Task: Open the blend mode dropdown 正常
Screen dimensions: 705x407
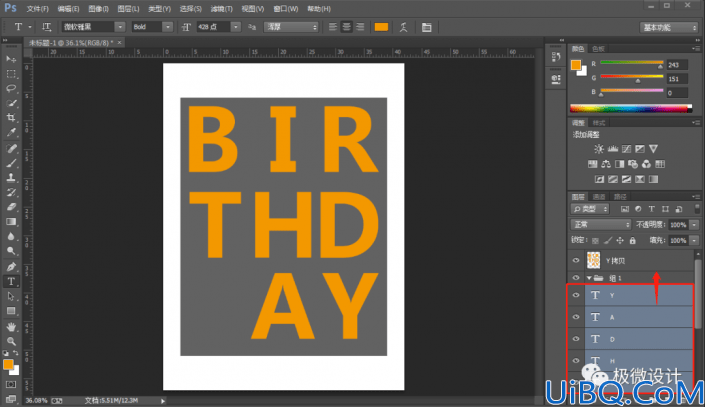Action: pos(601,224)
